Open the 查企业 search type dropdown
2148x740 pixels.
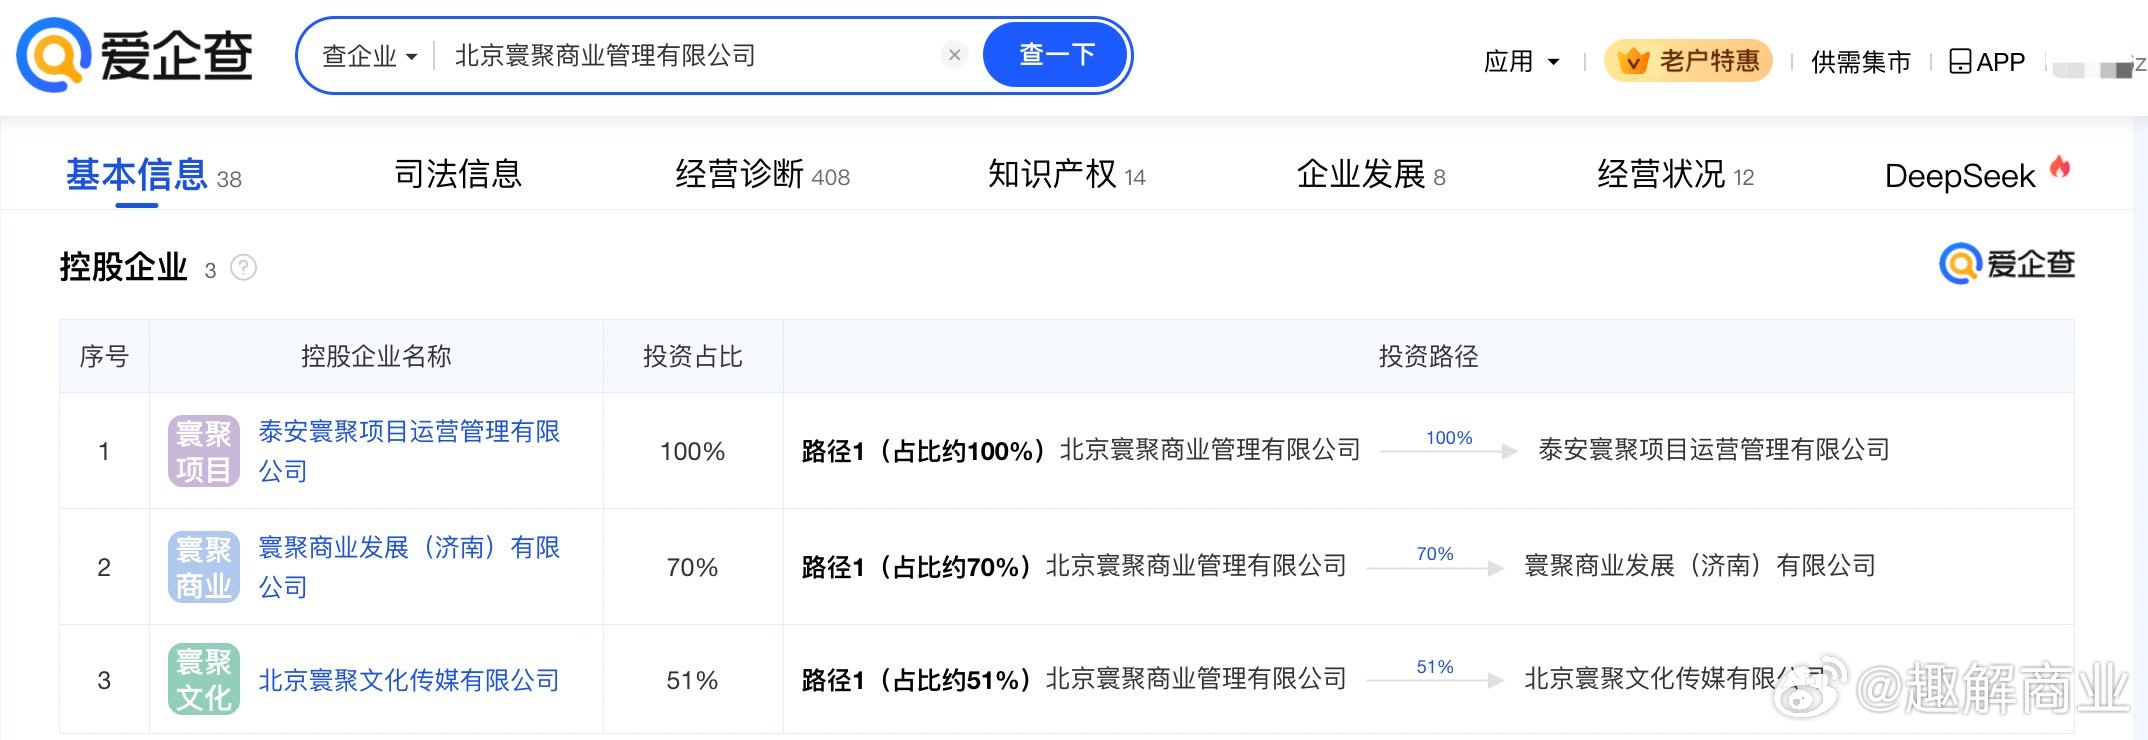coord(369,56)
